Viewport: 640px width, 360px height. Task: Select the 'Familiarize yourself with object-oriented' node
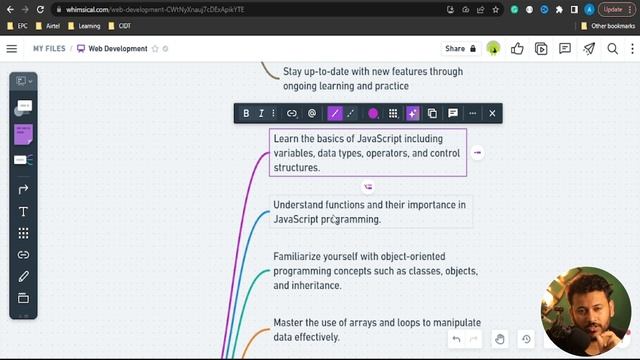[x=375, y=271]
